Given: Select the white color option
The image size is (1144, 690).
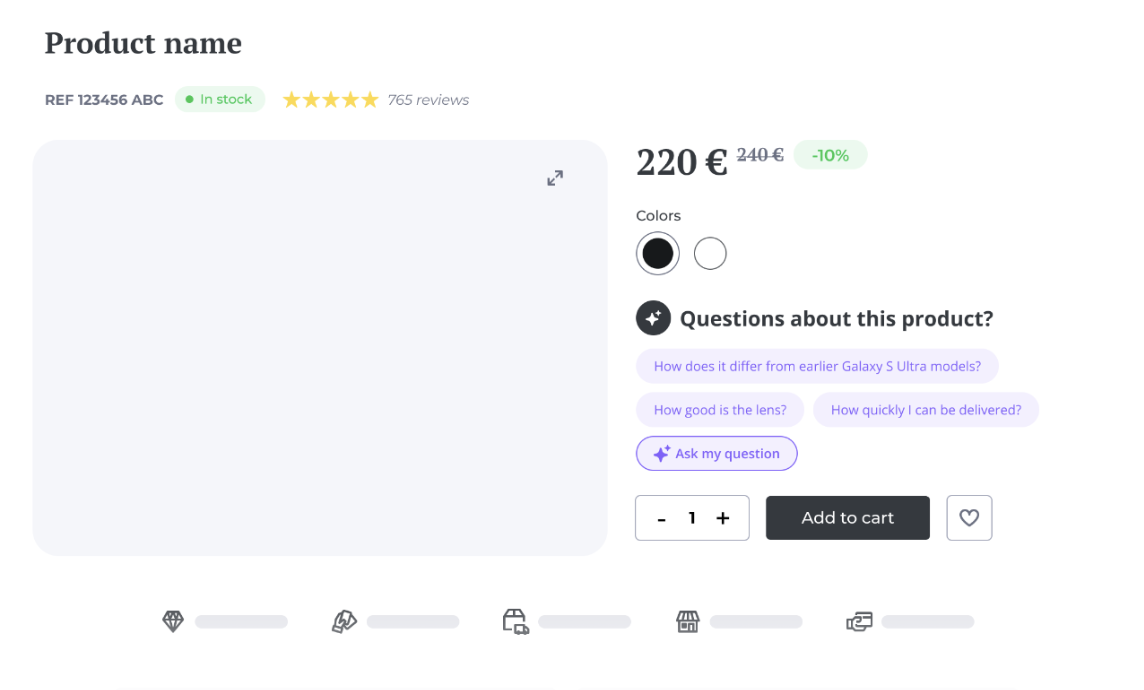Looking at the screenshot, I should (710, 254).
